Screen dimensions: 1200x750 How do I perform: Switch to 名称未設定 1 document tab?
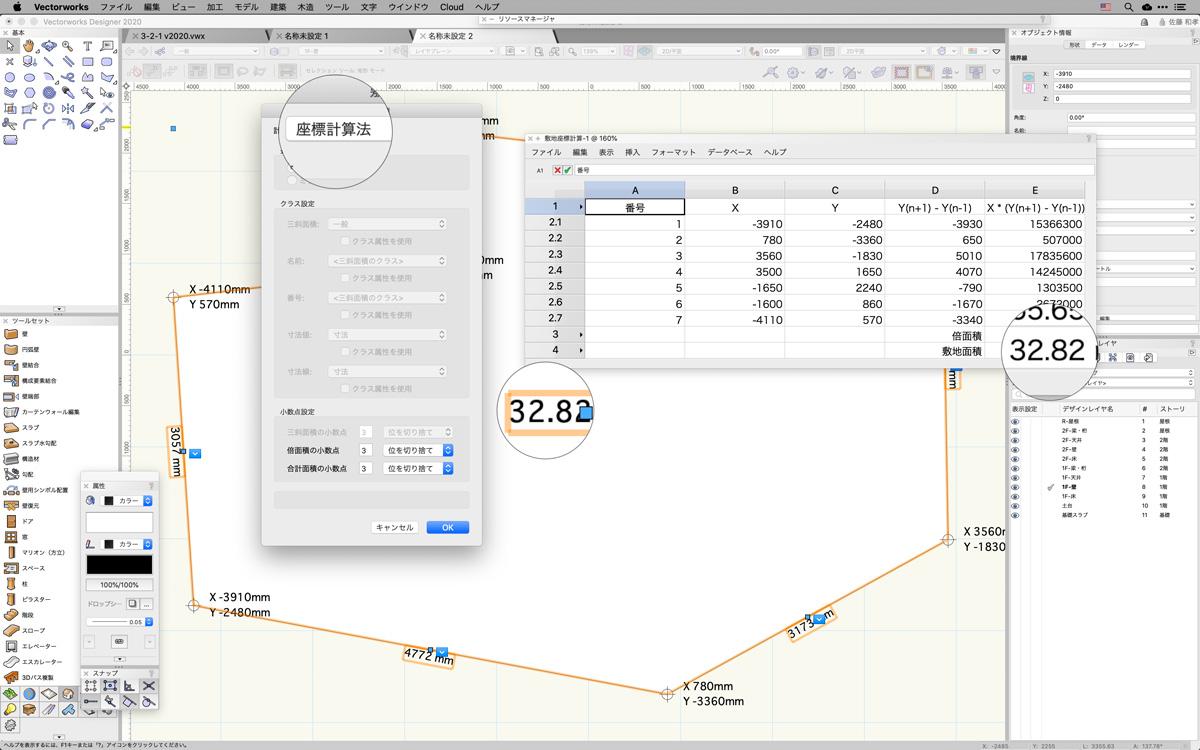pos(306,36)
